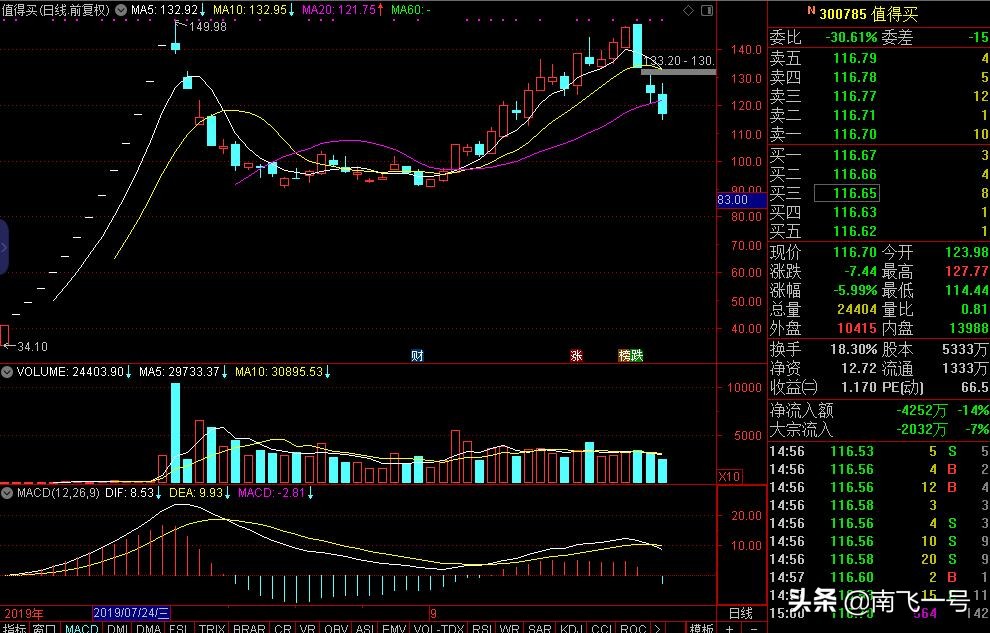Click the 涨 event marker on chart

576,355
